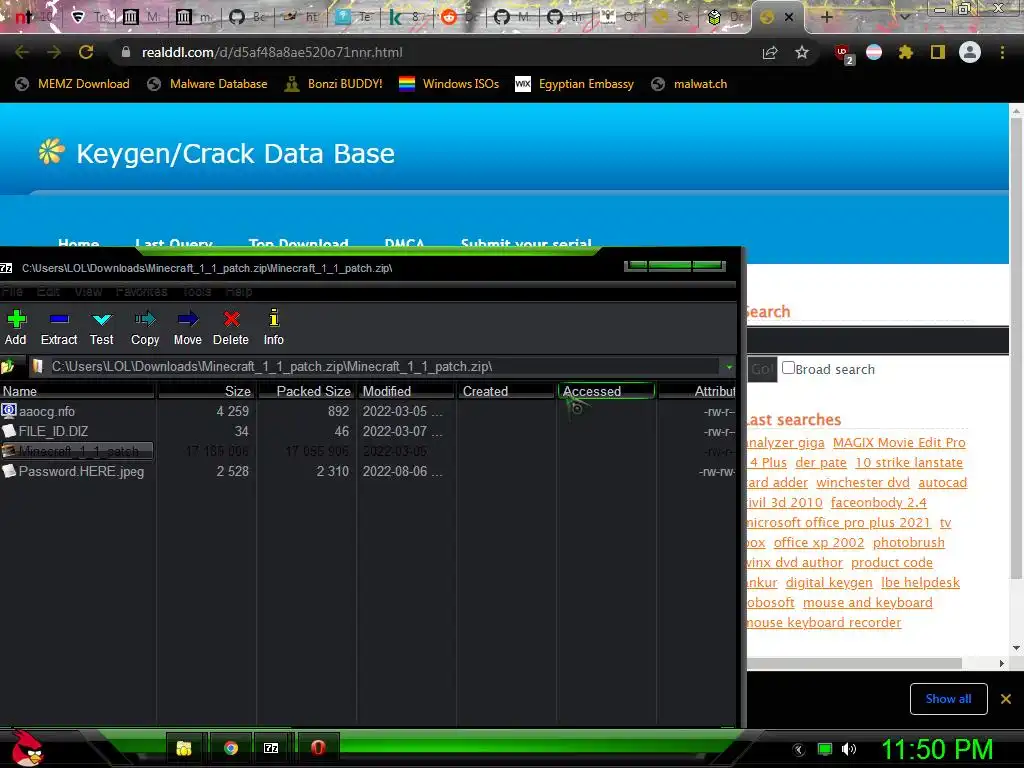1024x768 pixels.
Task: Switch to Chrome on the taskbar
Action: pos(231,748)
